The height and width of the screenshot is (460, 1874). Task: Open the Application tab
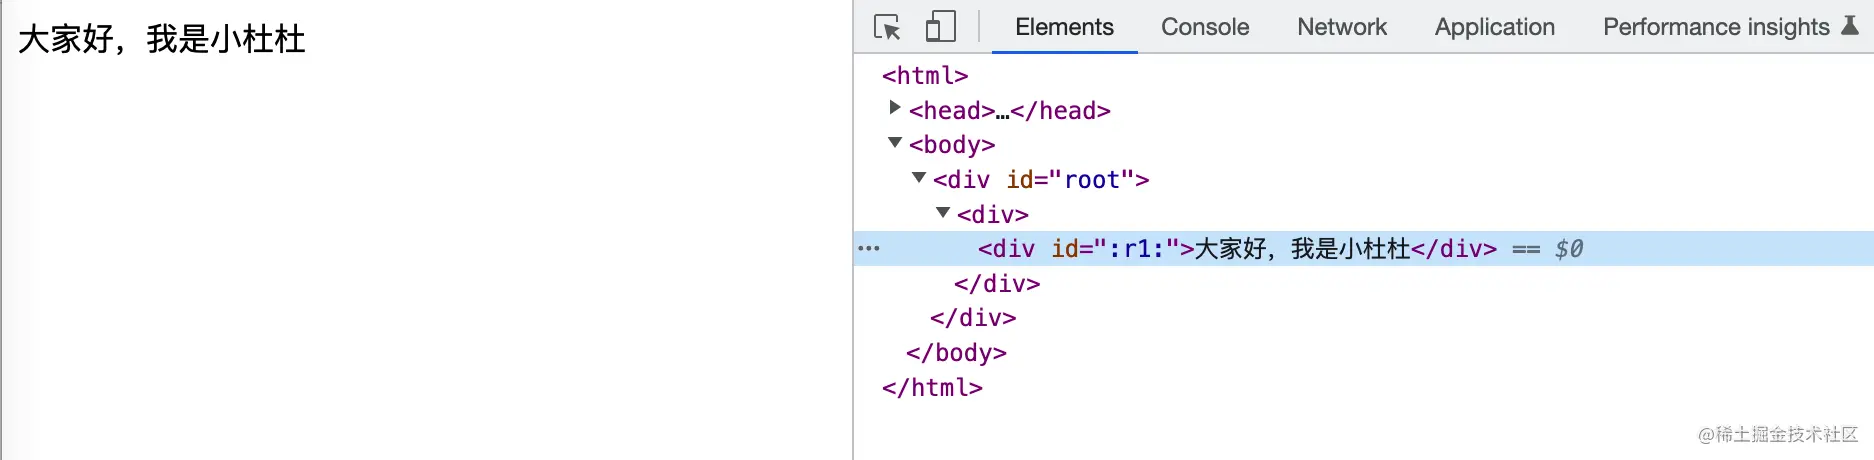pos(1495,27)
